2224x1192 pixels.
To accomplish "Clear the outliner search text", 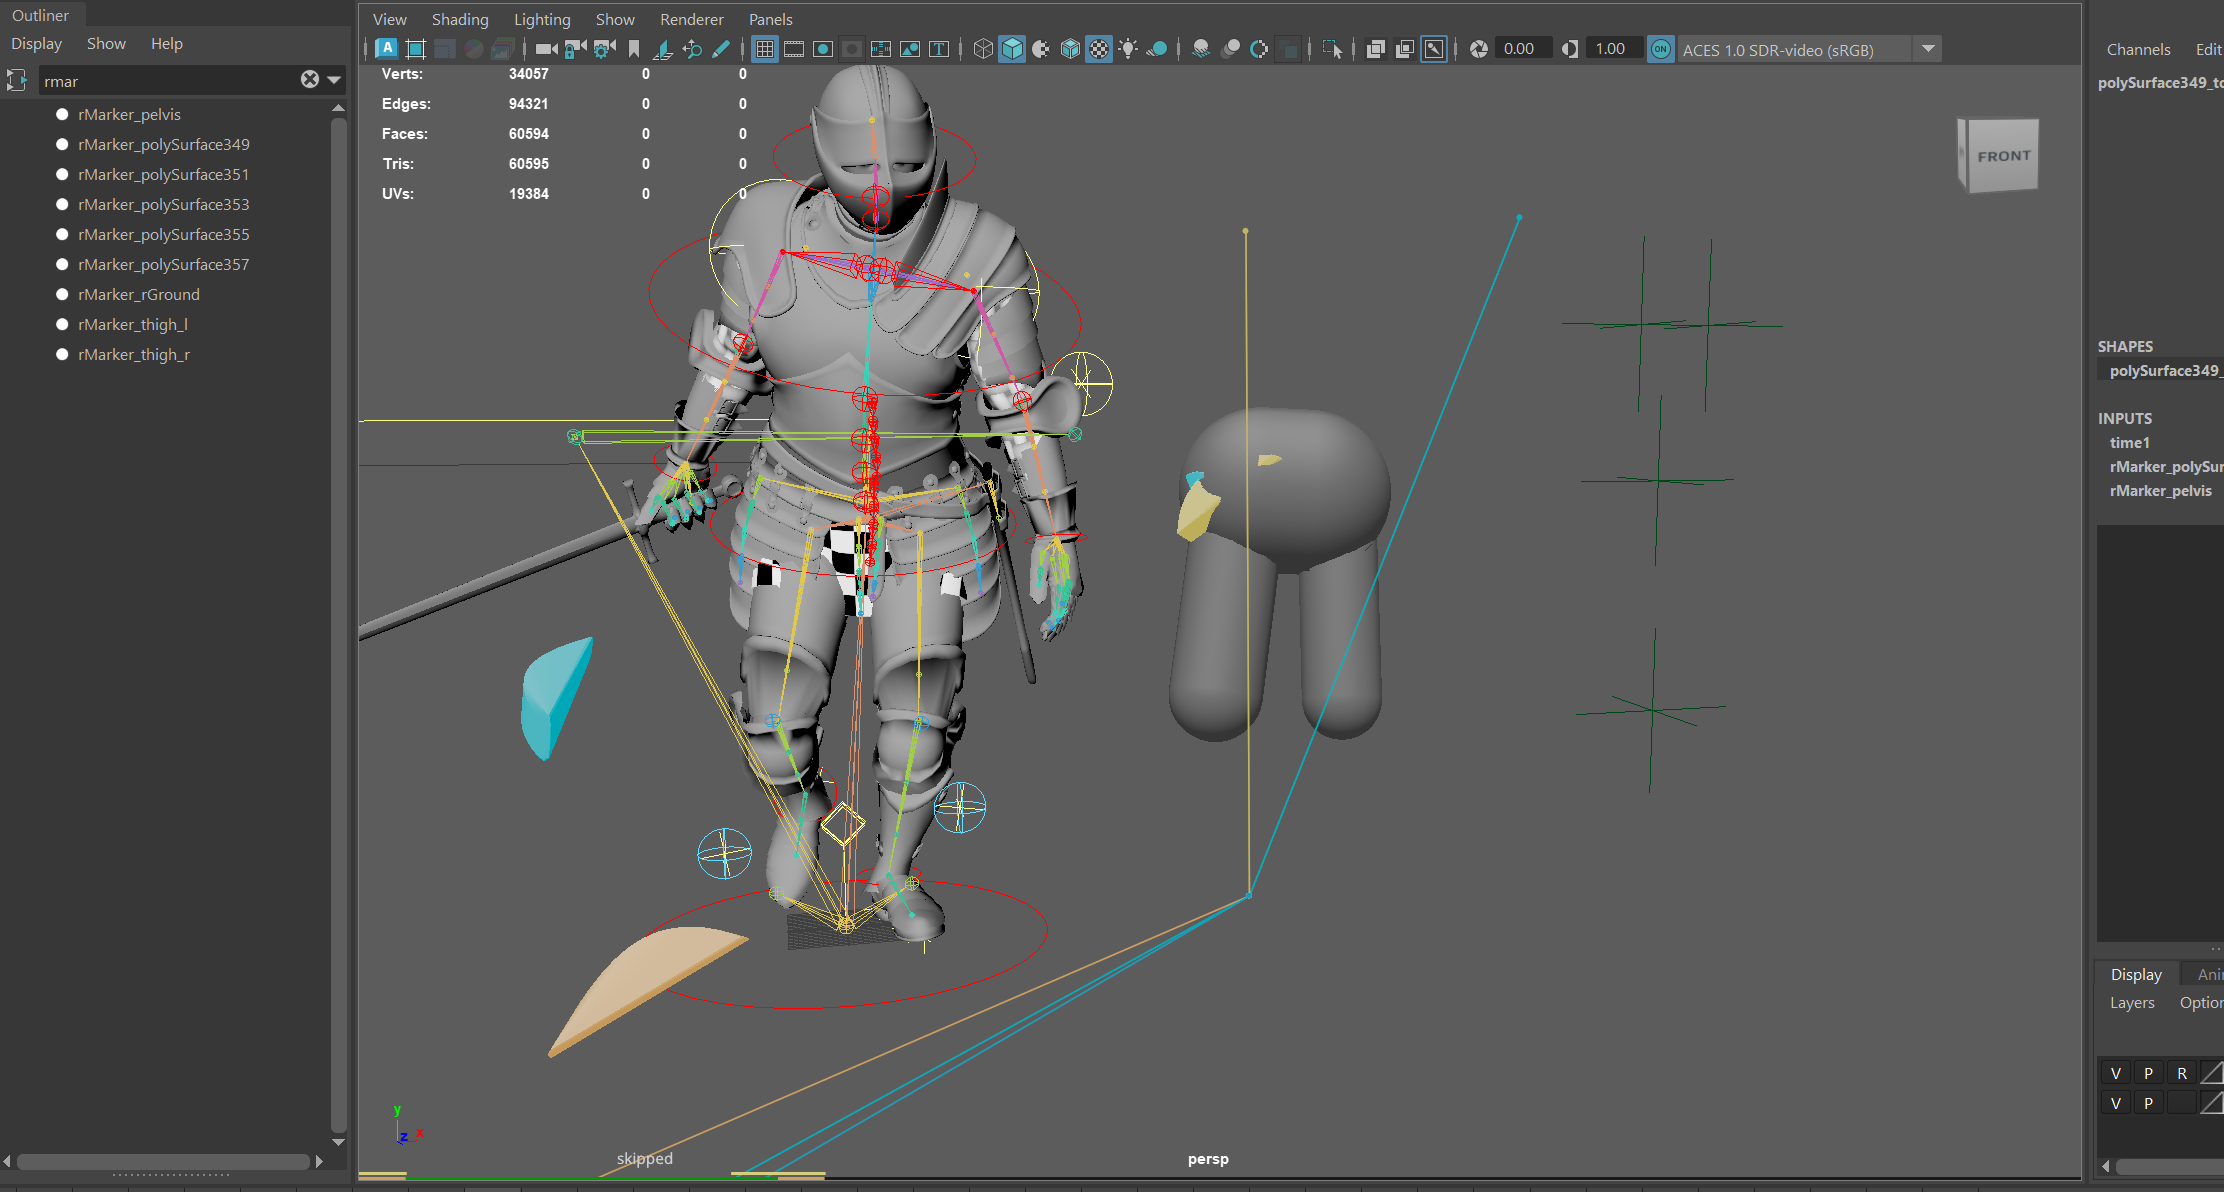I will click(310, 80).
